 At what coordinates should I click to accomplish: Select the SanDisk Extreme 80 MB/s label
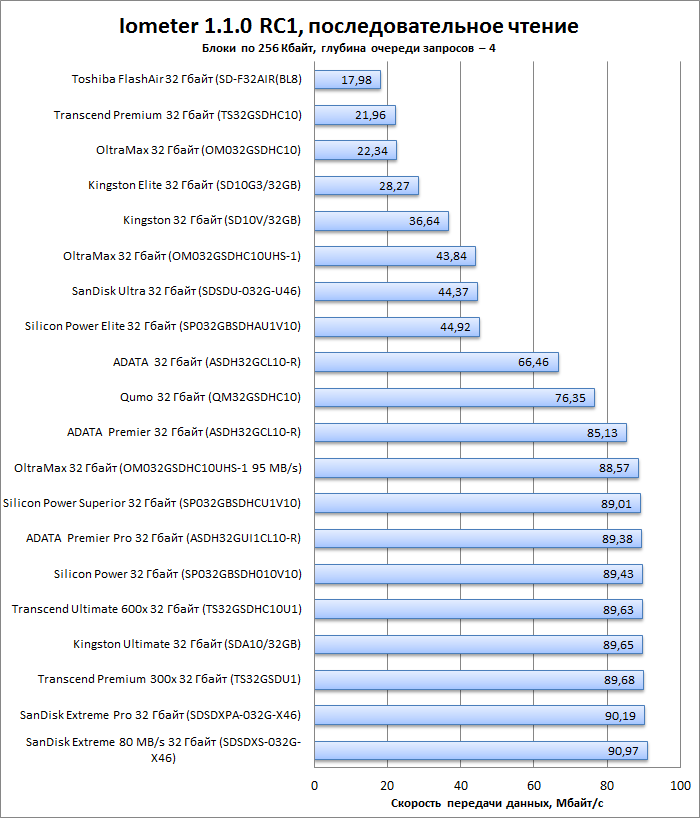[163, 750]
